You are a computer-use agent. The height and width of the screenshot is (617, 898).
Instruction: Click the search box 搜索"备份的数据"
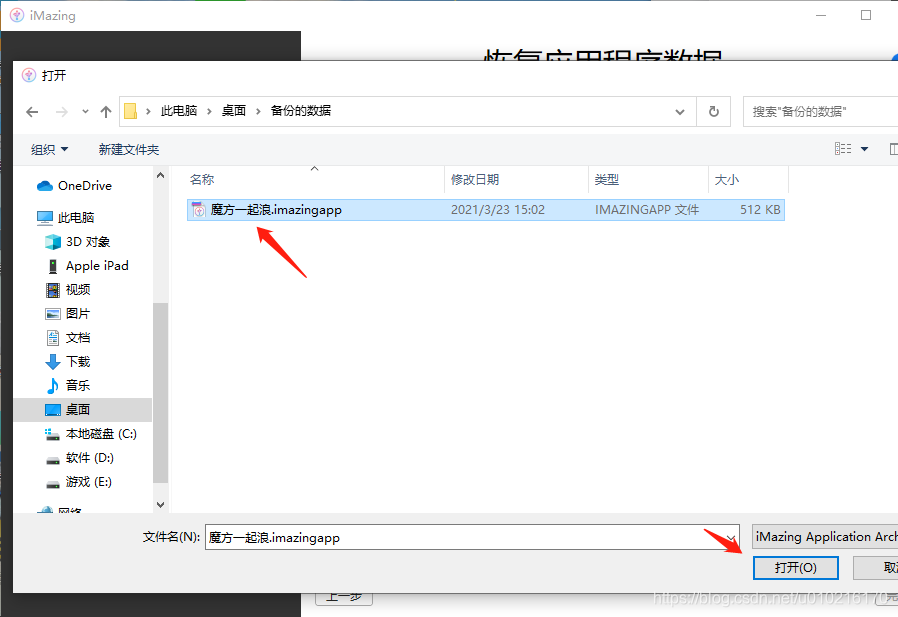click(x=820, y=112)
